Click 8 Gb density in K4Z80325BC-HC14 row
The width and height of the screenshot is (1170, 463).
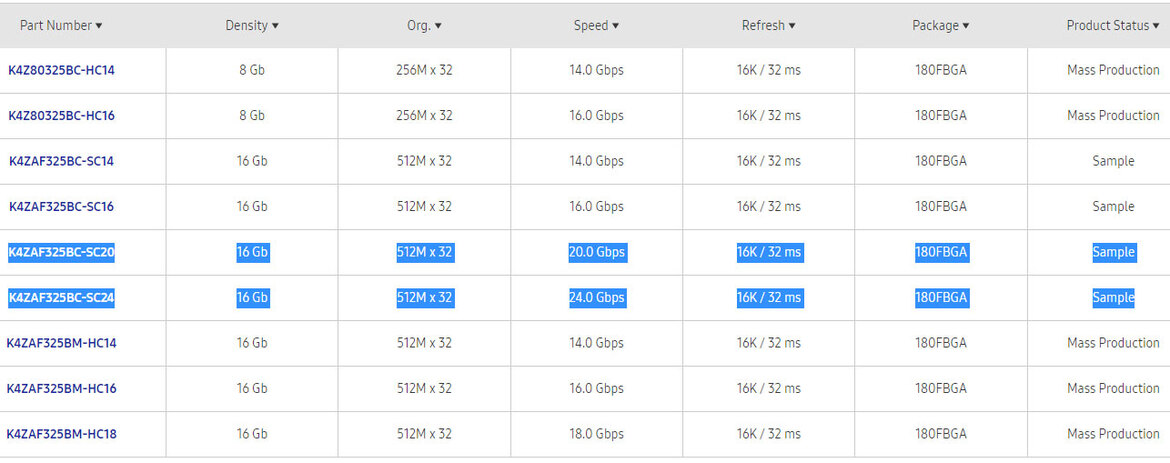(x=252, y=70)
